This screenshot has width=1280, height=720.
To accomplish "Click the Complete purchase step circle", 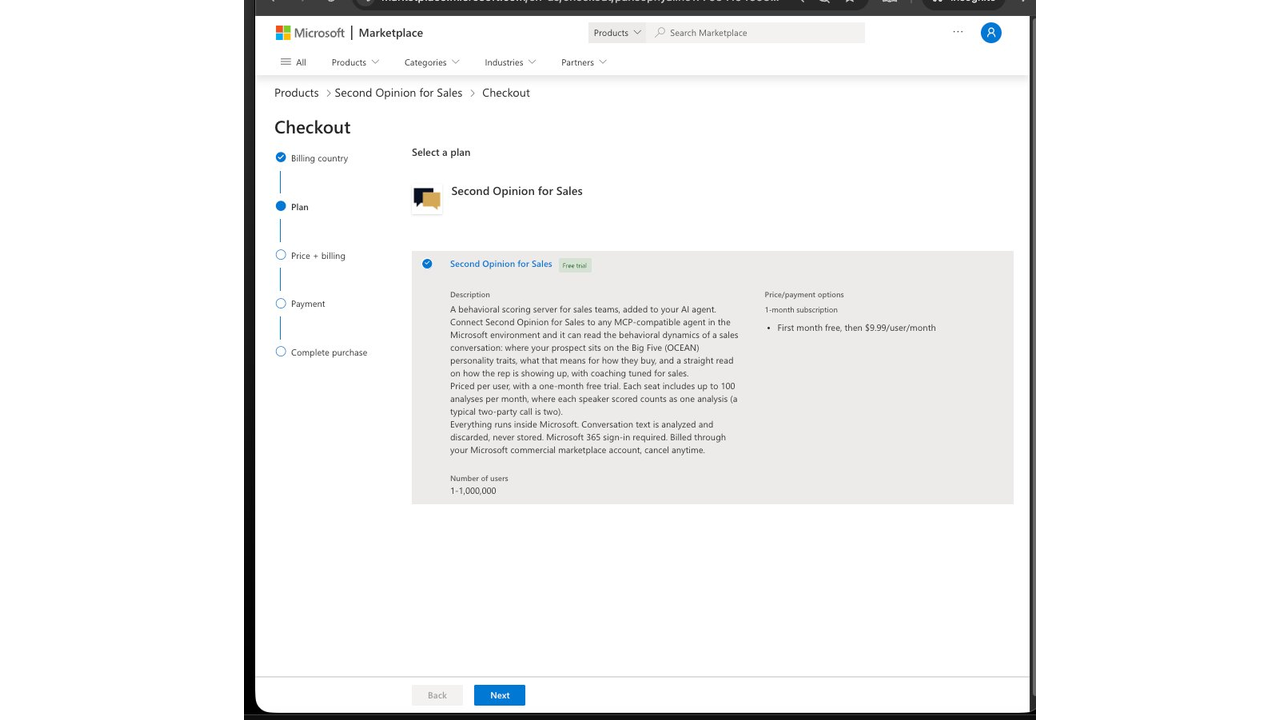I will tap(281, 352).
